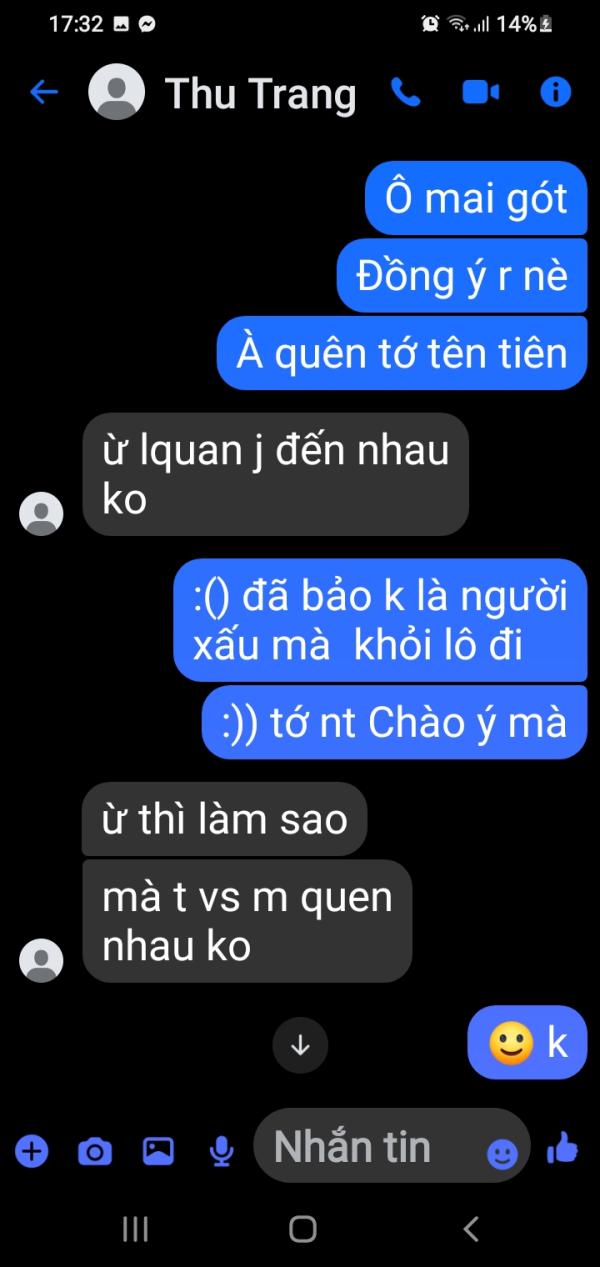Open Android recent apps
Screen dimensions: 600x1267
point(135,1229)
